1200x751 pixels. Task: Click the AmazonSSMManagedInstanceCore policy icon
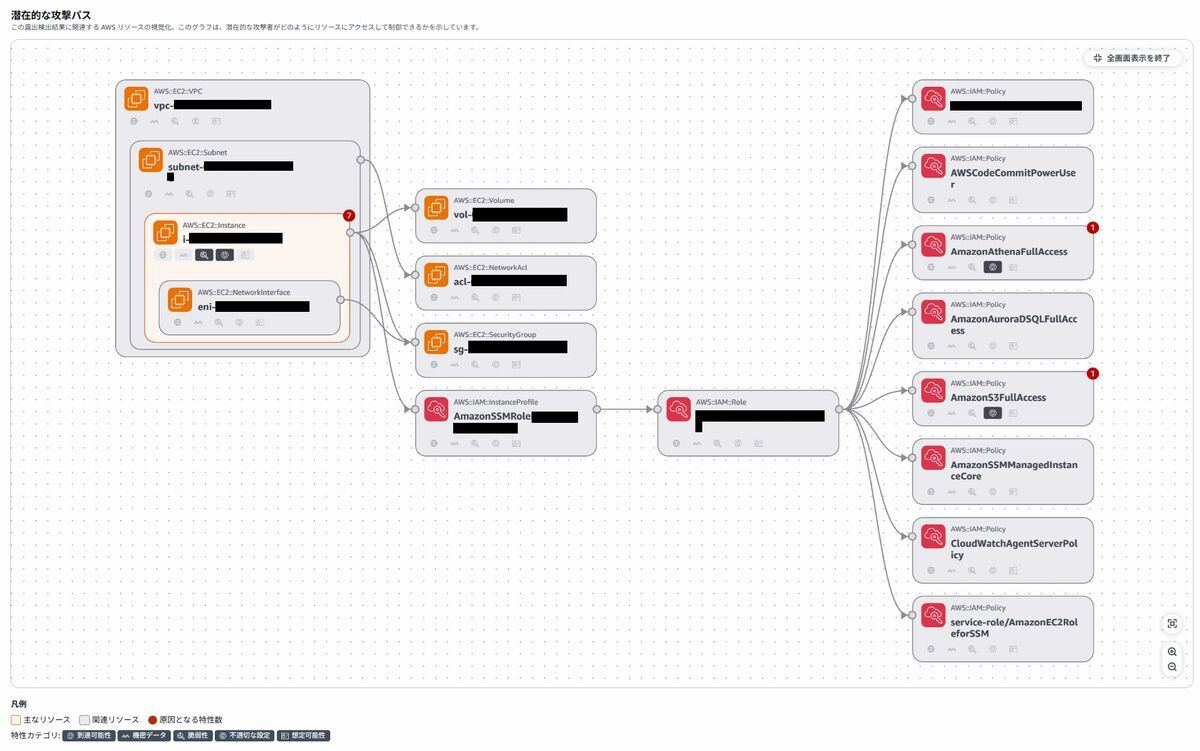[933, 457]
